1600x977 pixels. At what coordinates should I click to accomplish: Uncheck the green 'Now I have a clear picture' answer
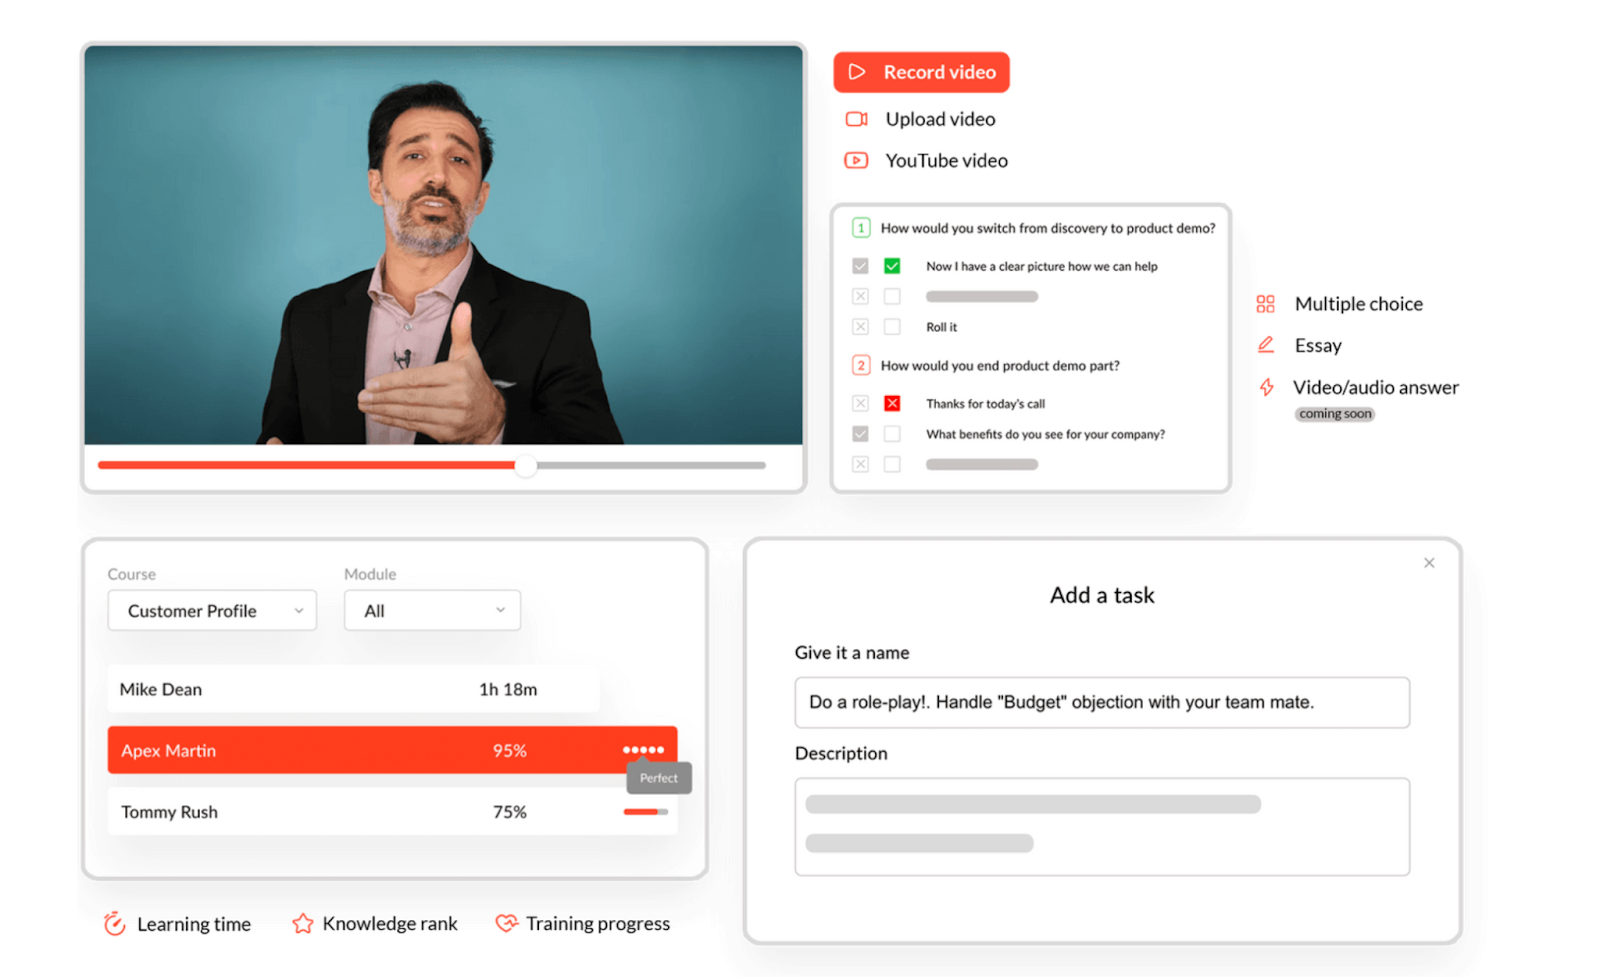pos(893,266)
